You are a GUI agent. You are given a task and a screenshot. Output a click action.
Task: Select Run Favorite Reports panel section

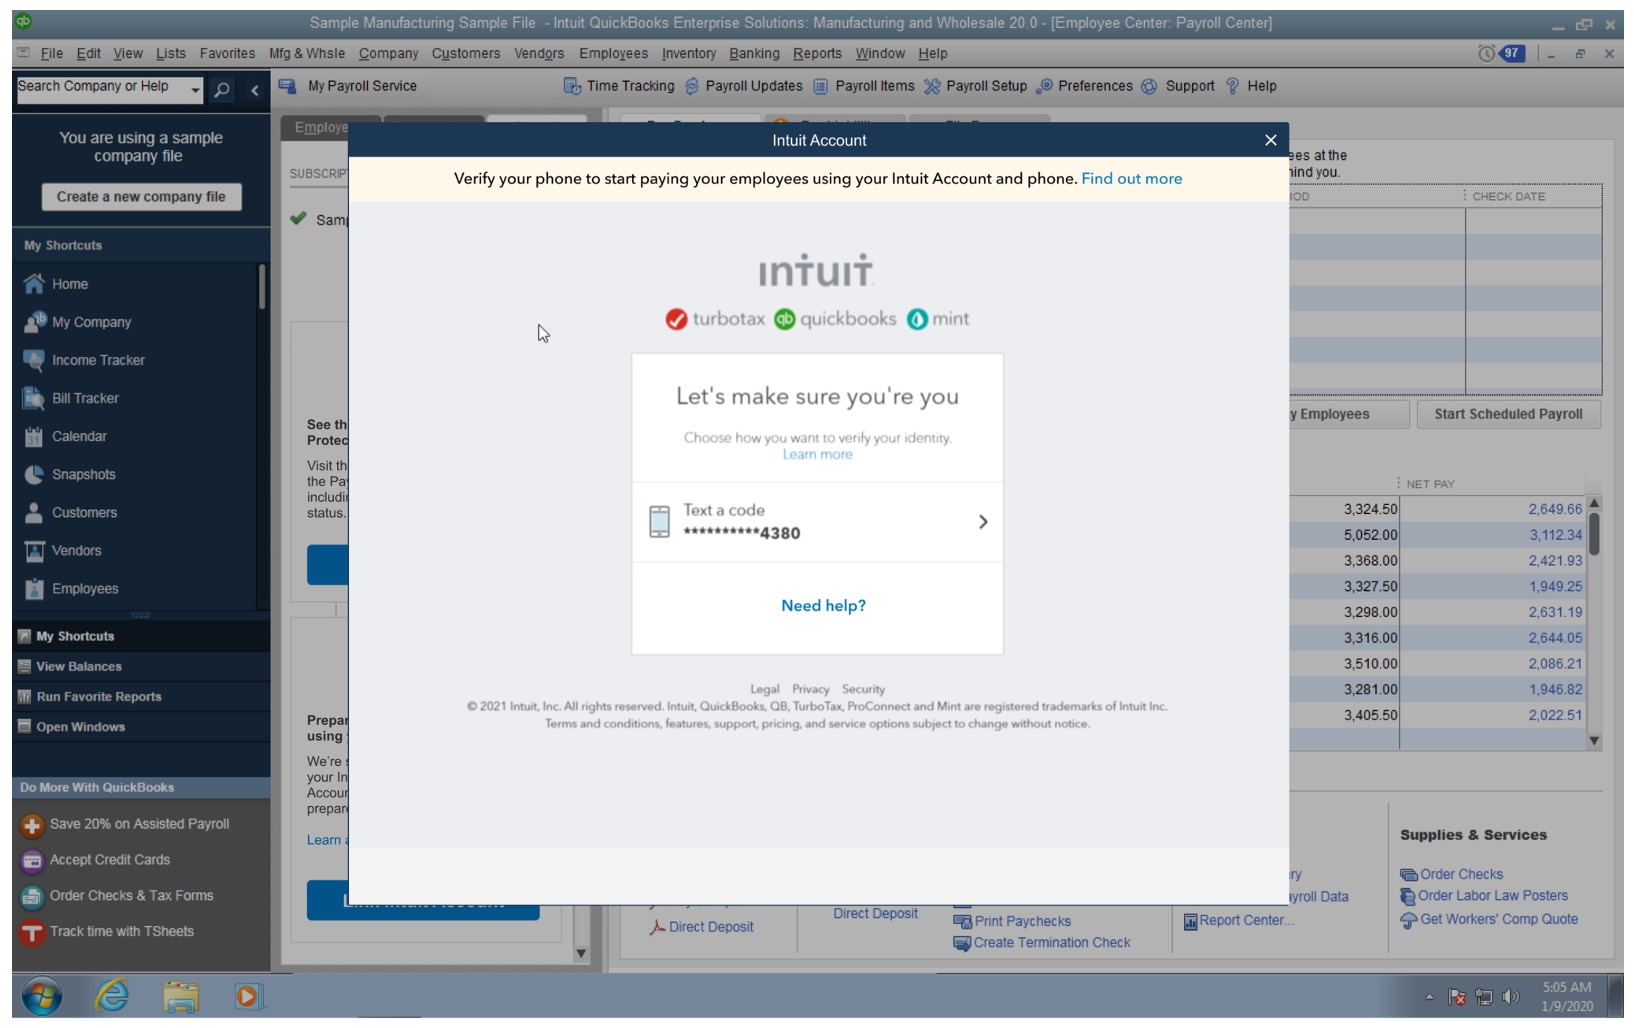(141, 696)
